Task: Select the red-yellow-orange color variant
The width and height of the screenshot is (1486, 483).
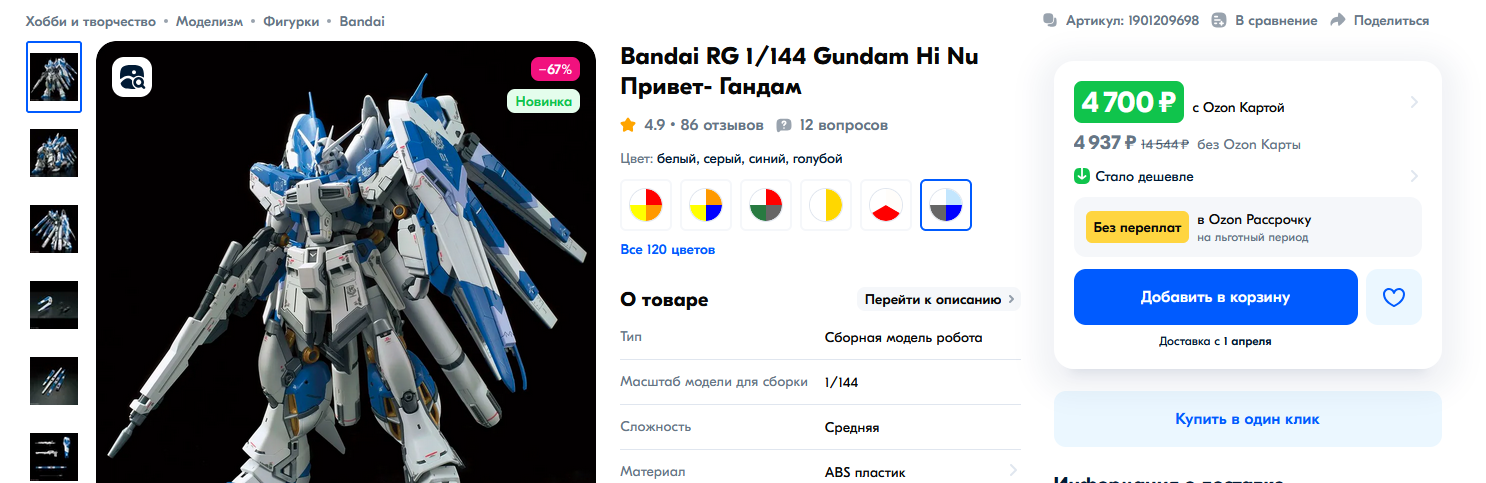Action: click(646, 205)
